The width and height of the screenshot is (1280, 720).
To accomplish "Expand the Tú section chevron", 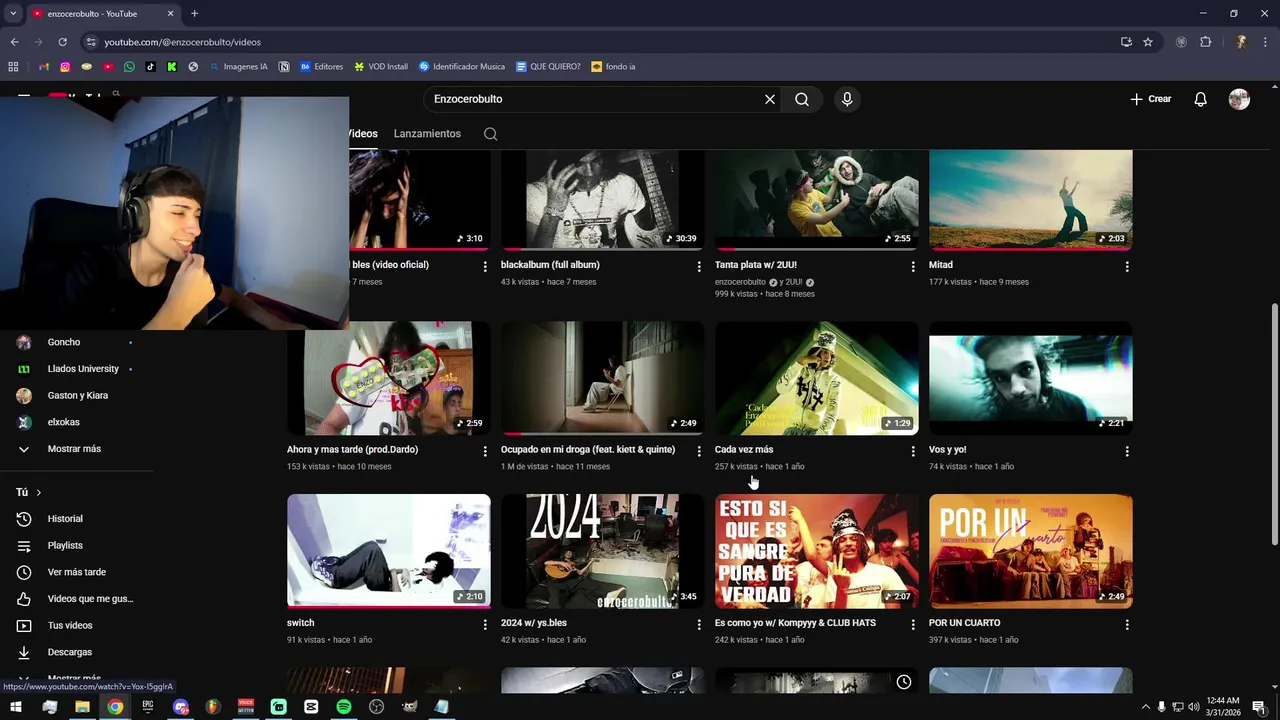I will pyautogui.click(x=39, y=492).
